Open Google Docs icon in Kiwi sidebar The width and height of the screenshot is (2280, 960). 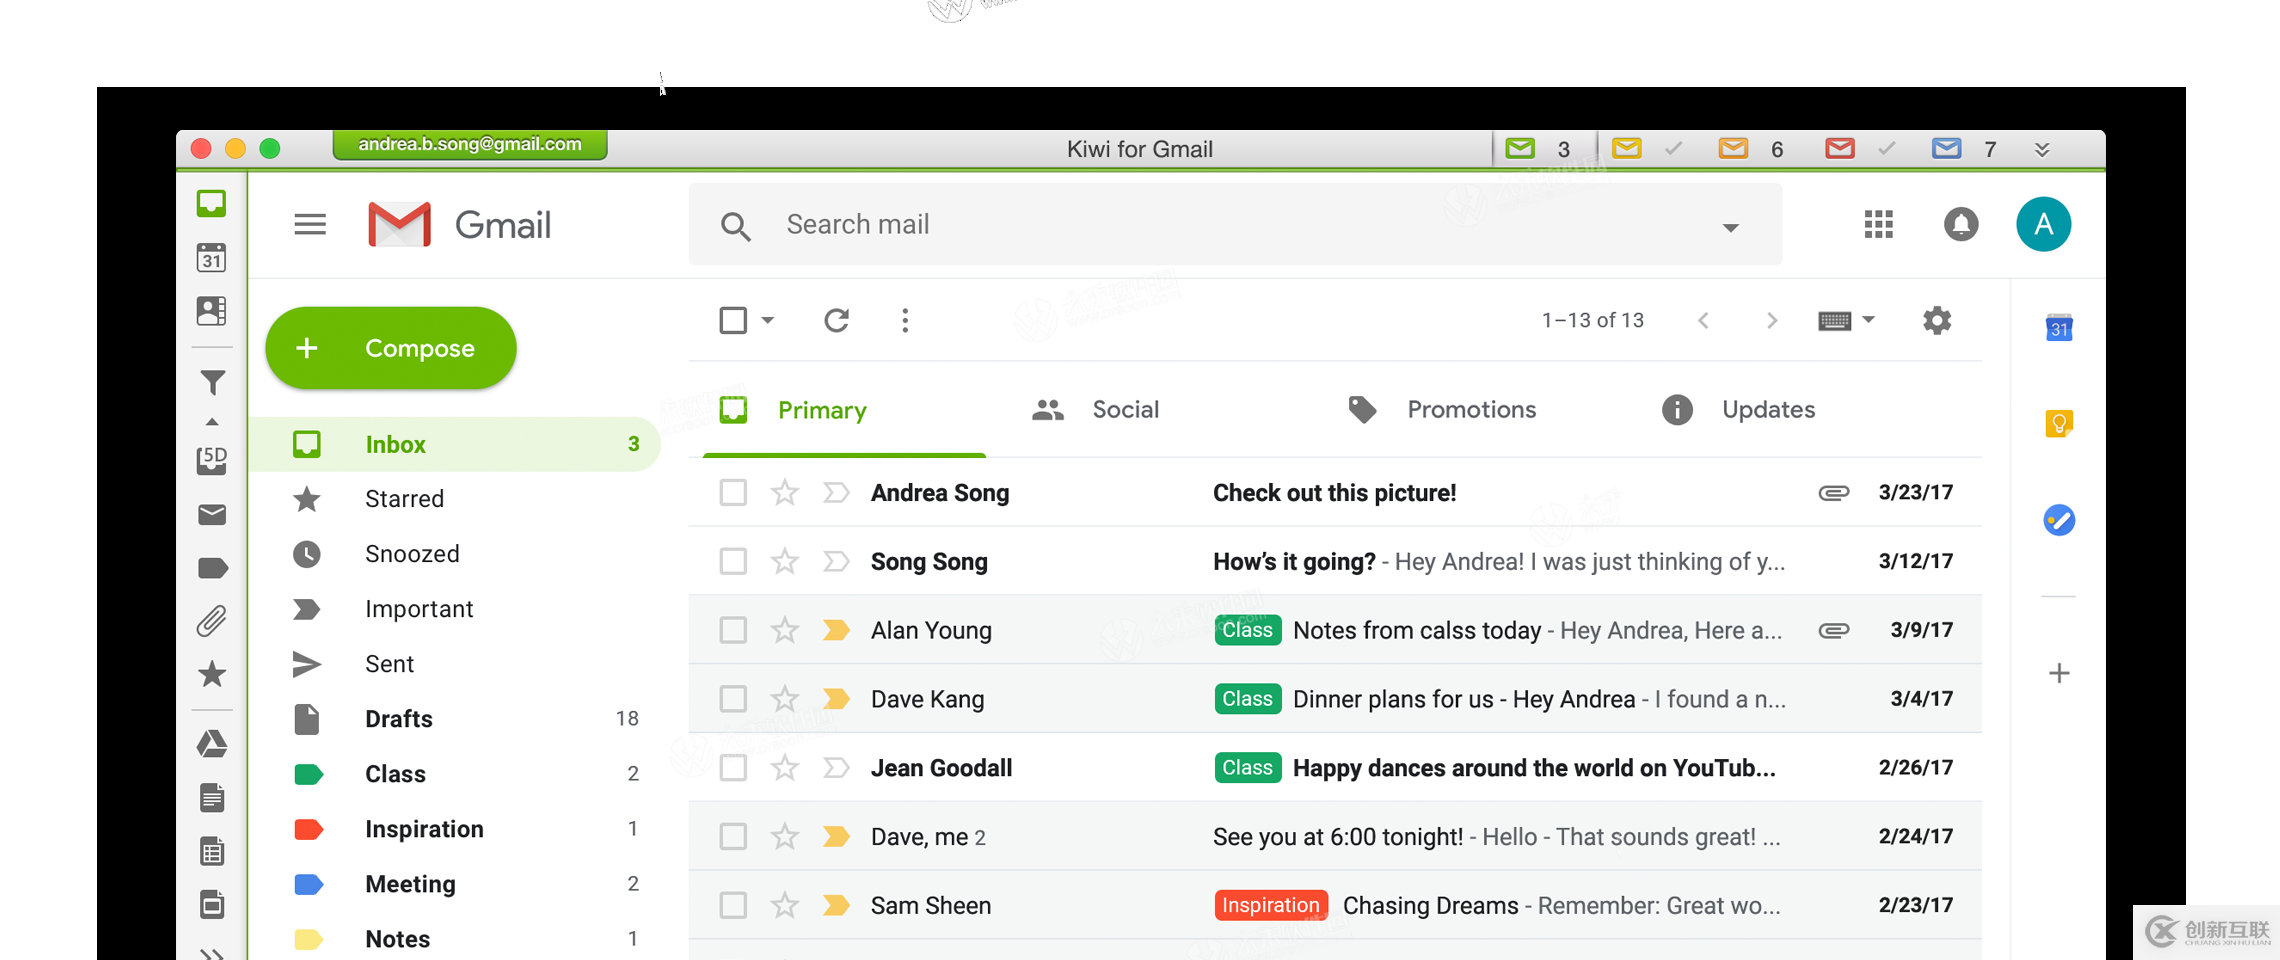[x=212, y=798]
